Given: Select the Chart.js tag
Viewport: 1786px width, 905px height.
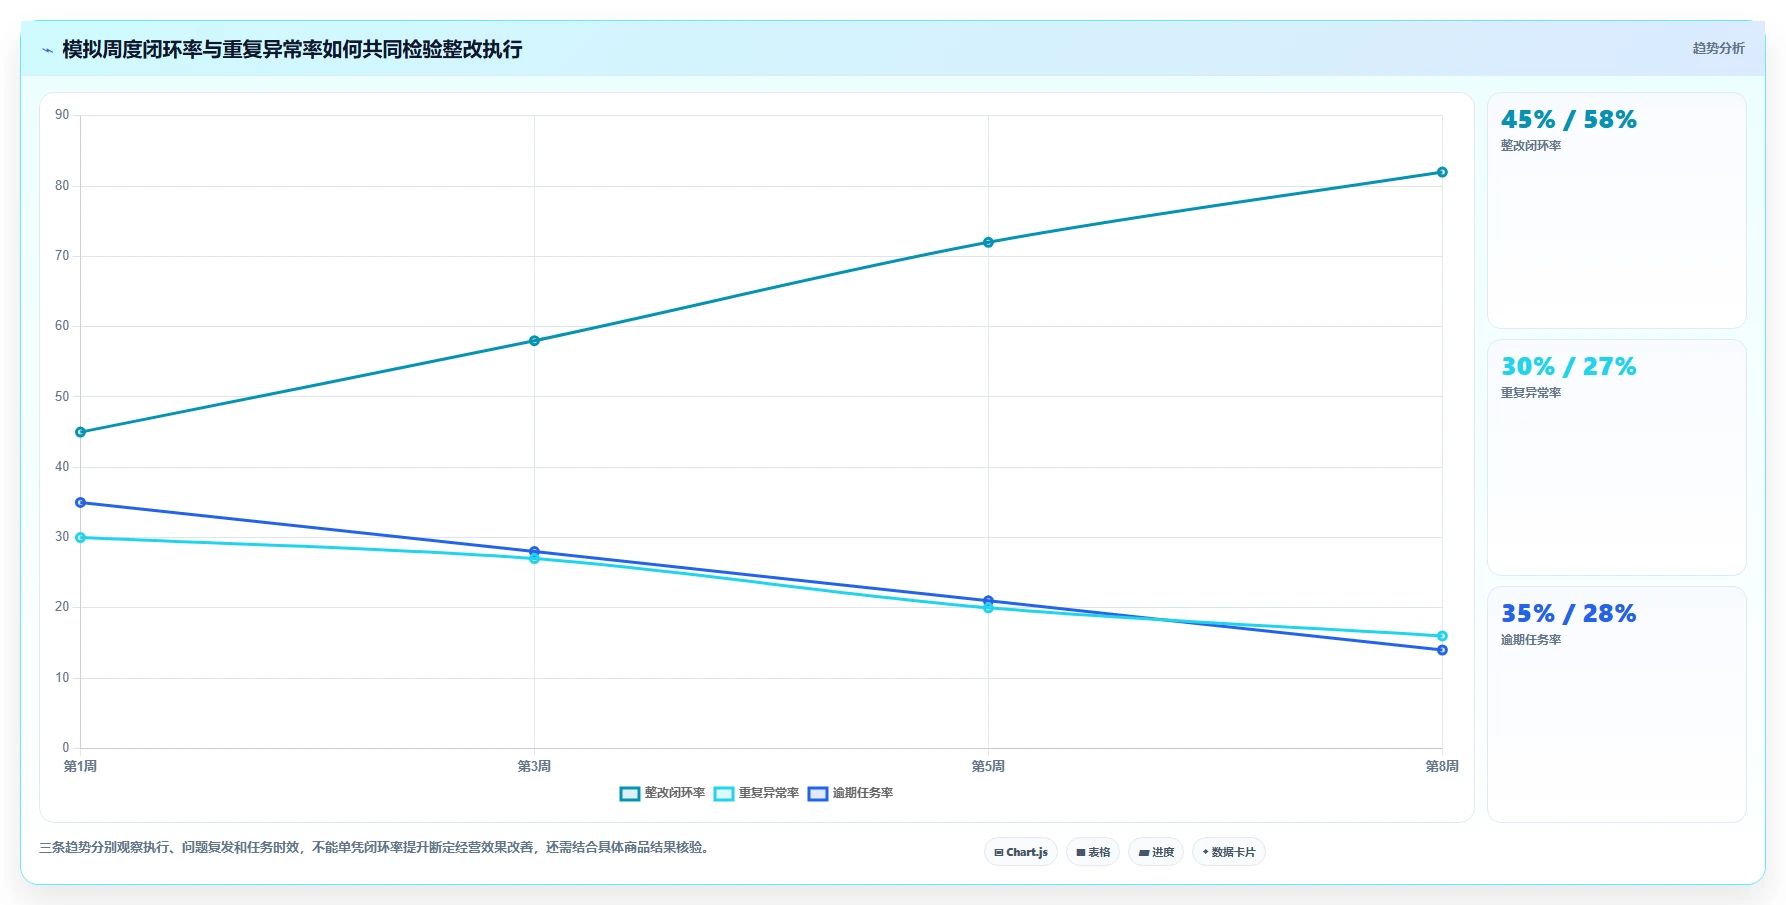Looking at the screenshot, I should 1021,852.
